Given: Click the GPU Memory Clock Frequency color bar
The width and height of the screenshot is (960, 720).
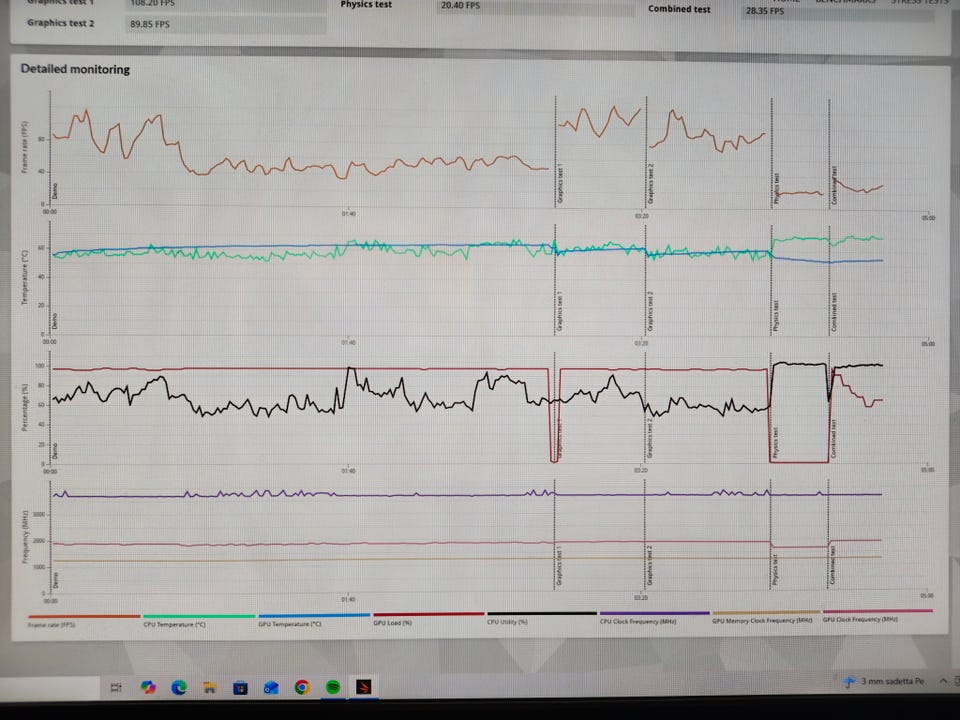Looking at the screenshot, I should (766, 612).
